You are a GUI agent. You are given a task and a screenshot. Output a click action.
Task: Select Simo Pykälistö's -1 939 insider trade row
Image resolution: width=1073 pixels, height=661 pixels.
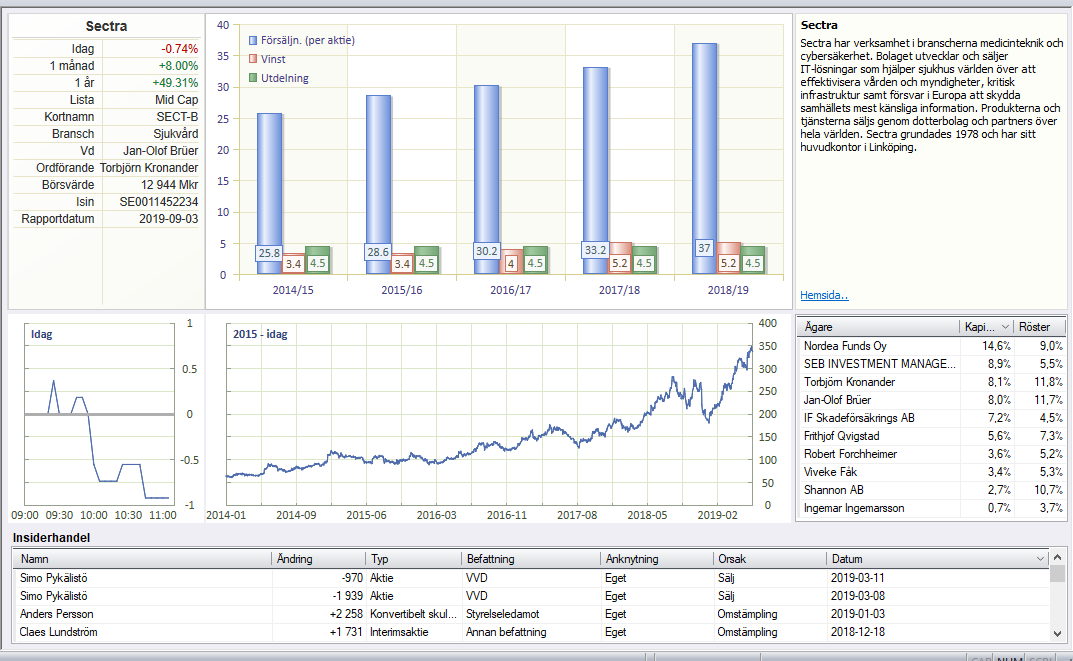tap(531, 596)
